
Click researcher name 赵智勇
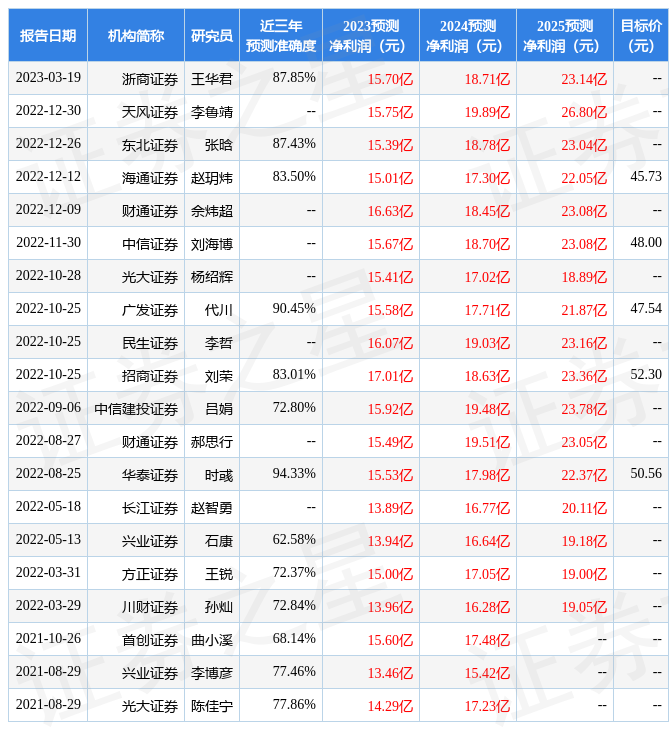(212, 508)
